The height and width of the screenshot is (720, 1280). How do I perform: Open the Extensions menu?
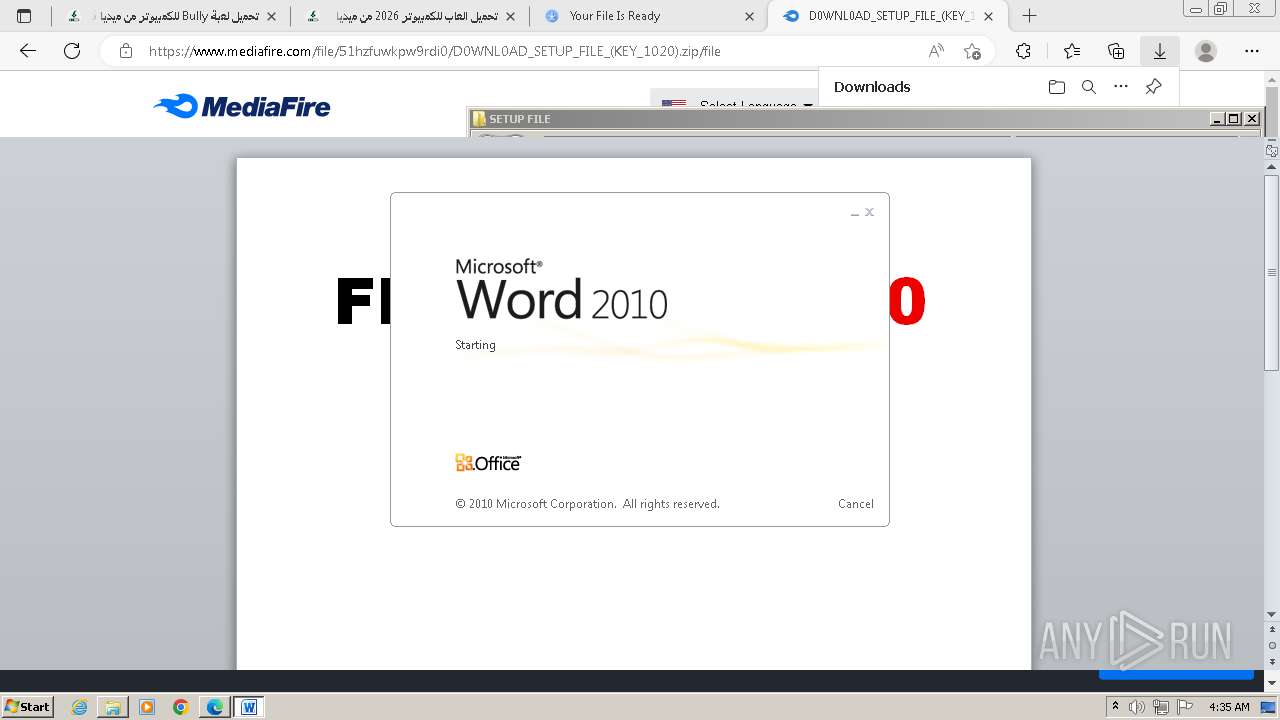pos(1023,51)
